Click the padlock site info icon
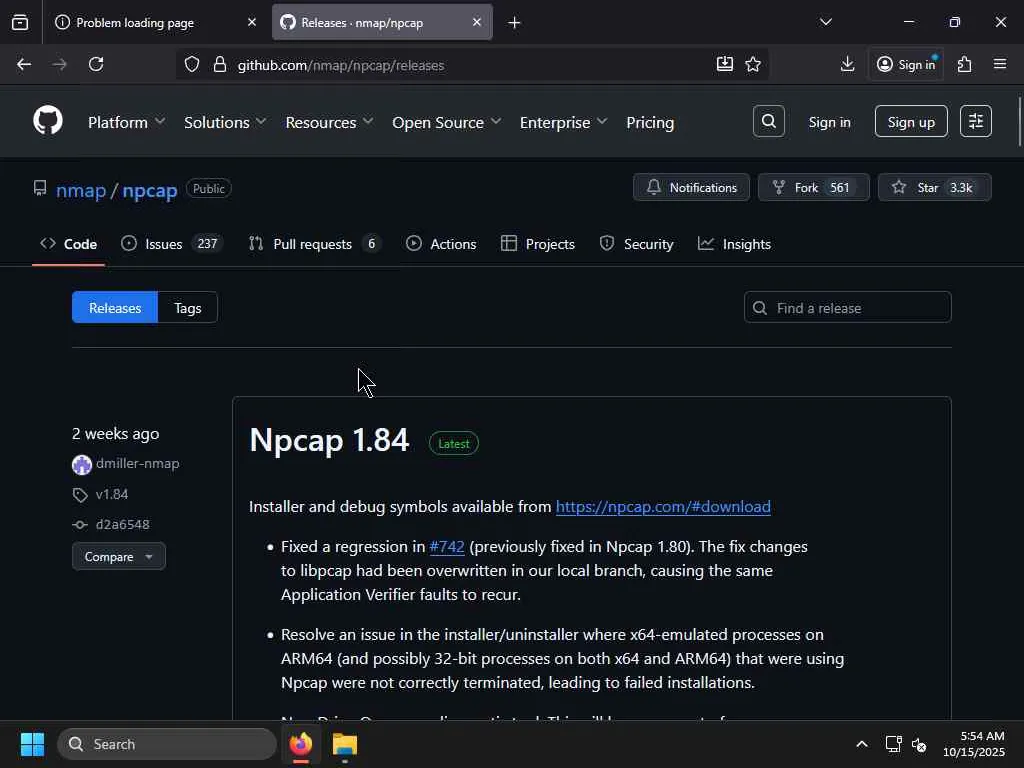This screenshot has height=768, width=1024. (x=220, y=65)
